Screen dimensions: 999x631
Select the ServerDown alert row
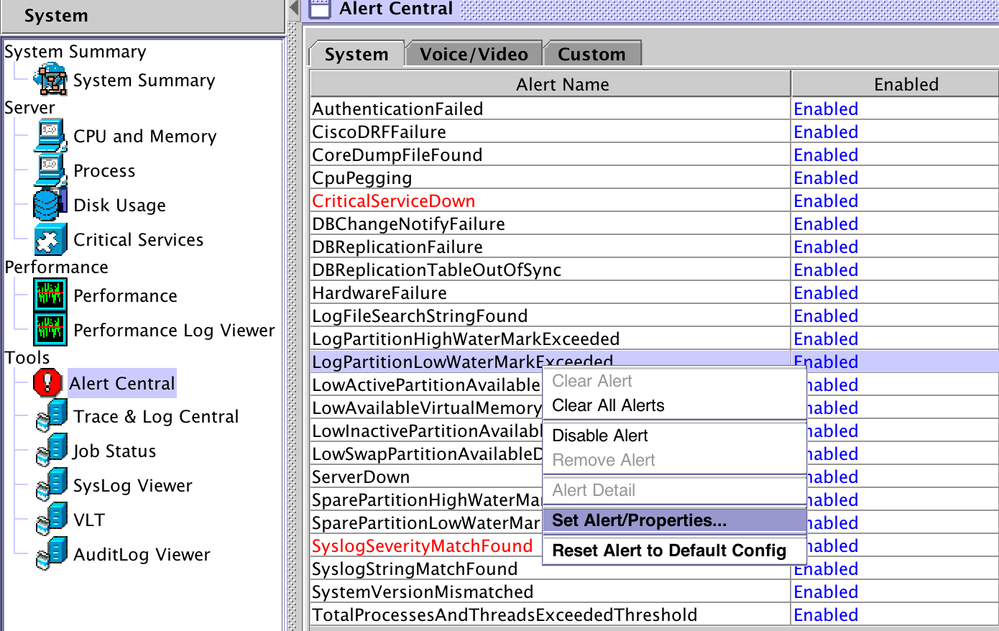(x=426, y=477)
